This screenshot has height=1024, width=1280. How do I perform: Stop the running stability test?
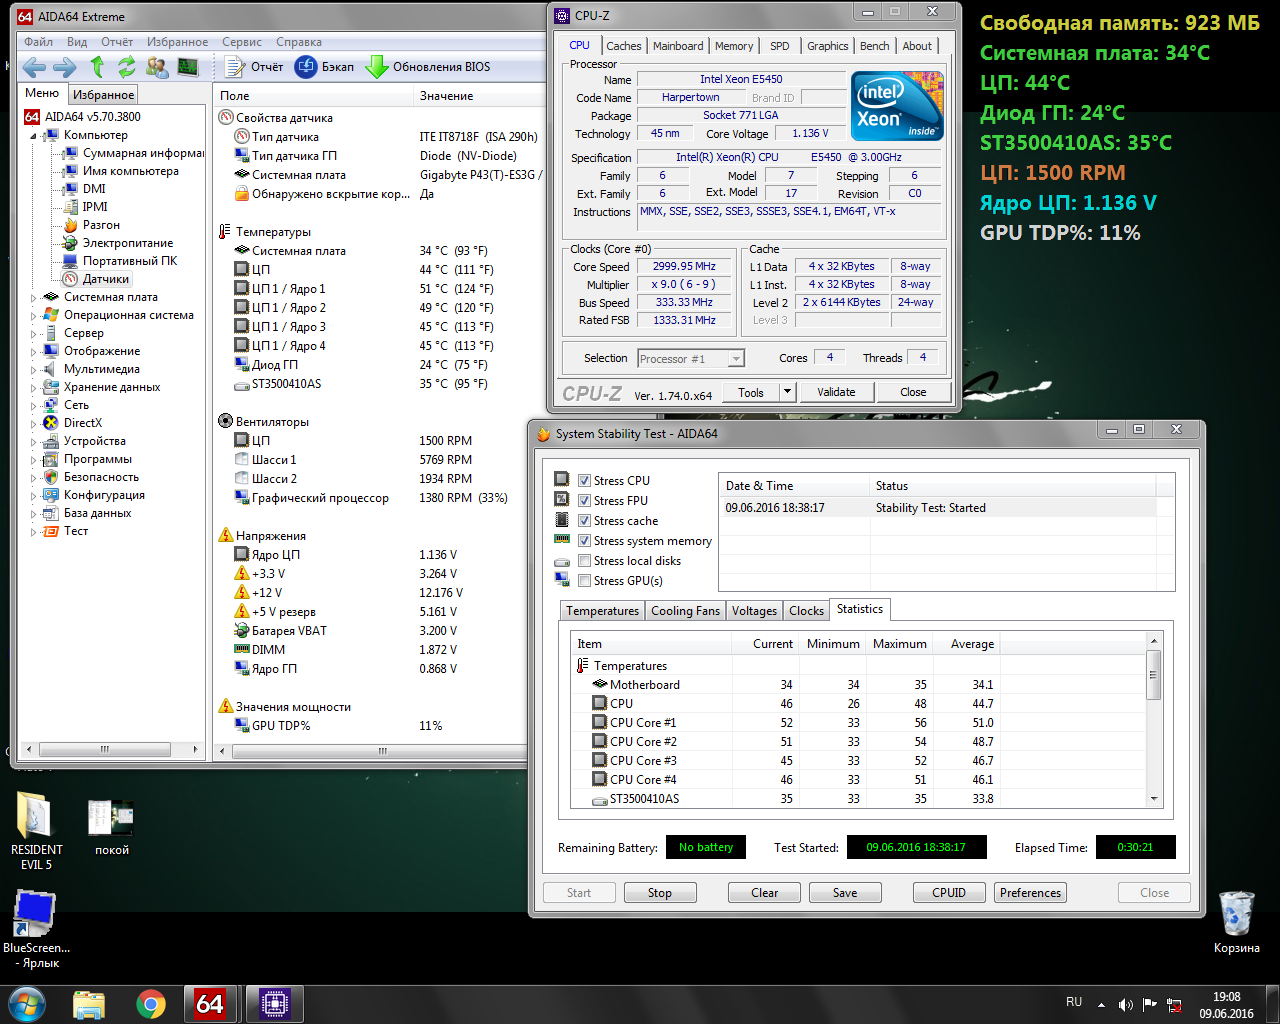660,893
